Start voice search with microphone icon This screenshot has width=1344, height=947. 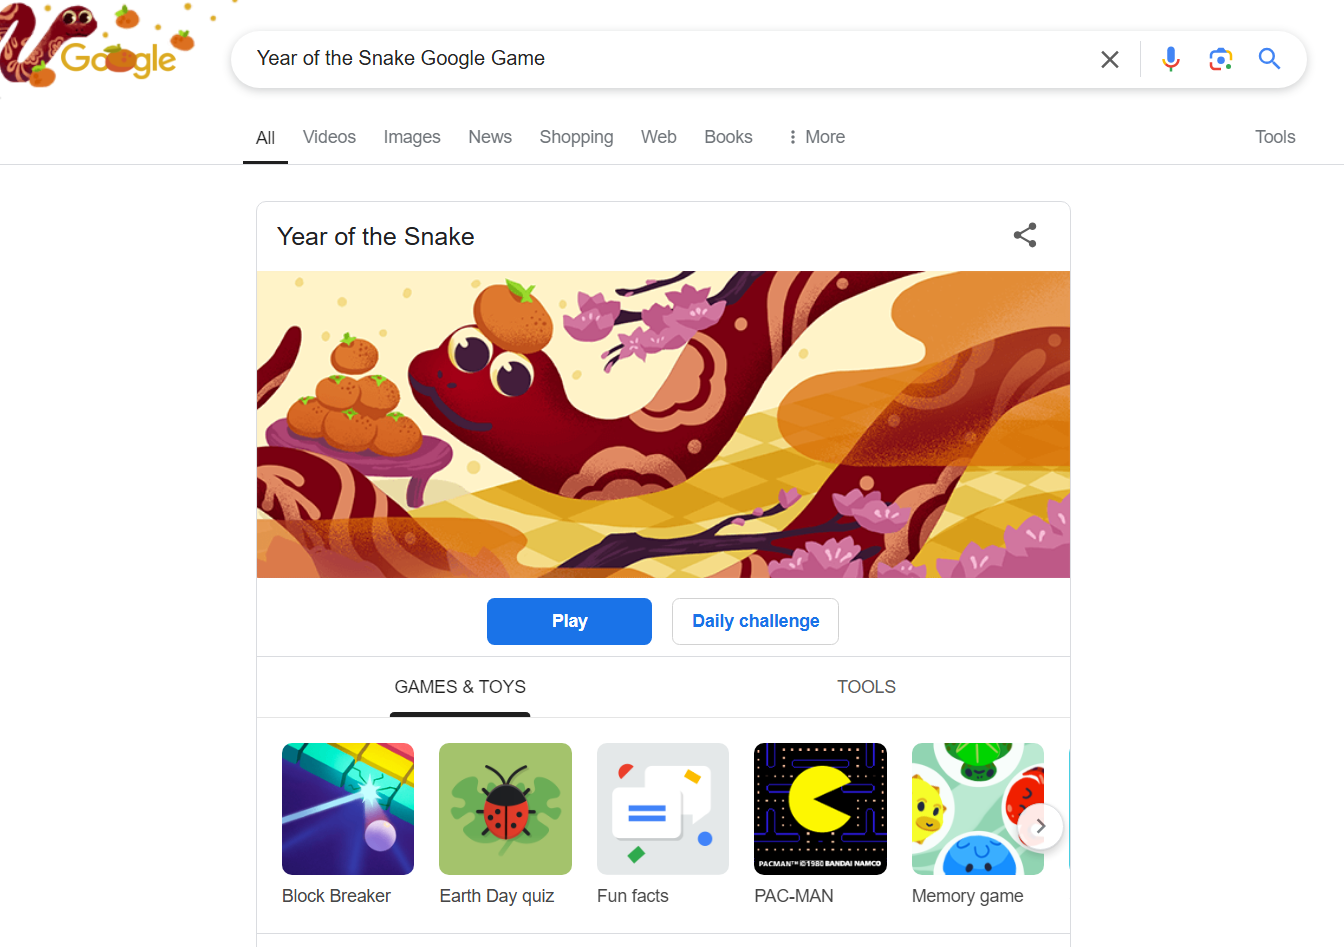1171,59
